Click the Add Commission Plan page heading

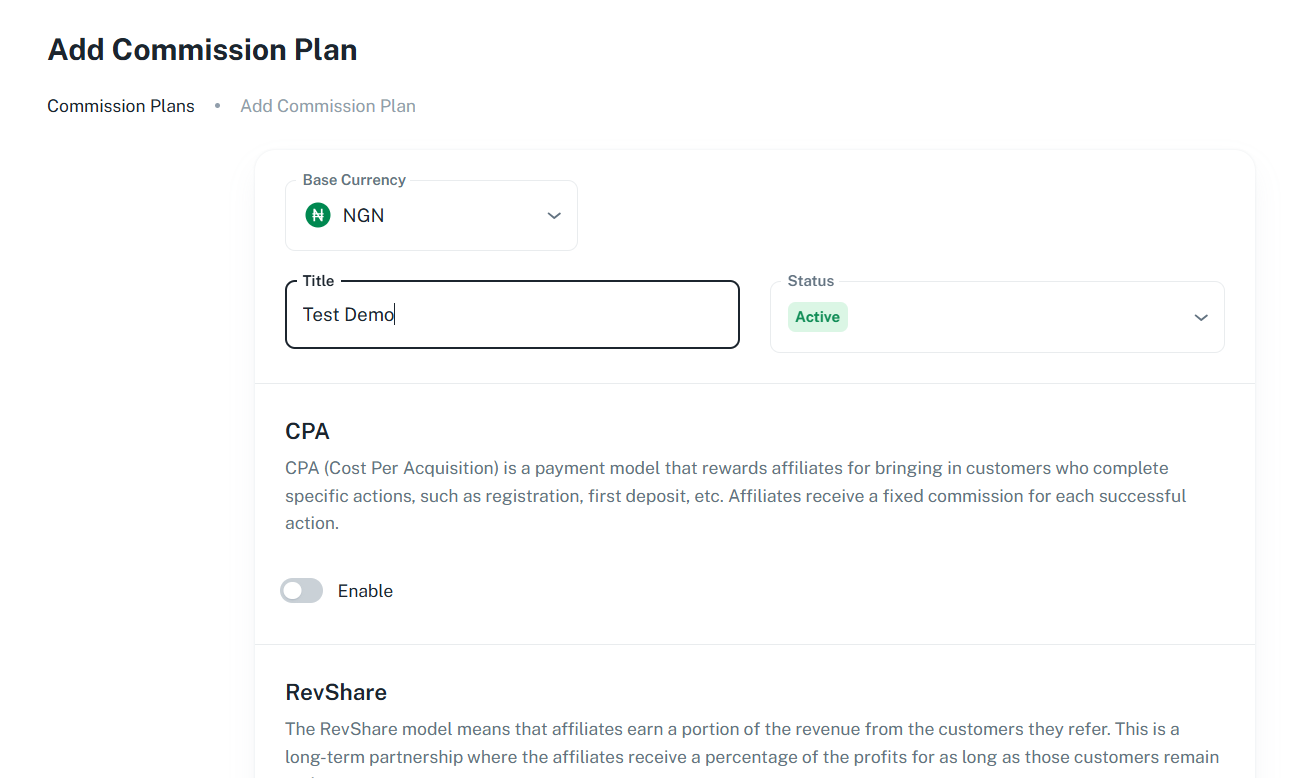point(202,50)
